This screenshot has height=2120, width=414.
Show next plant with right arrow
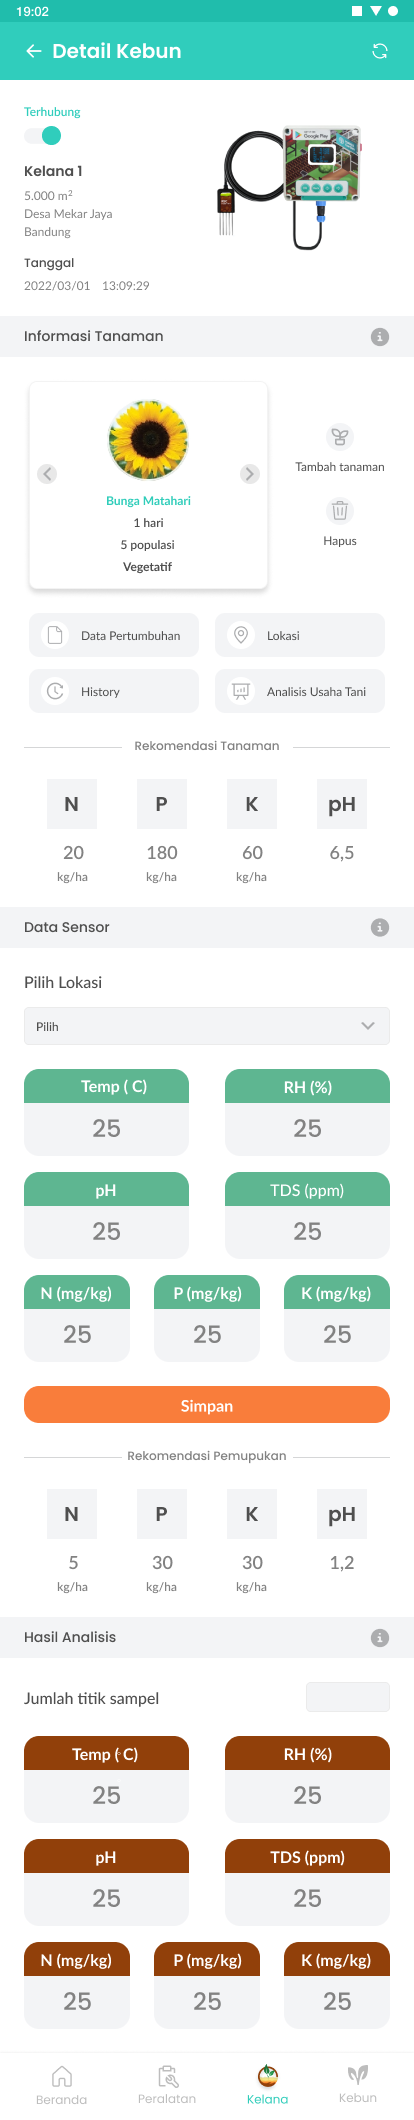click(250, 474)
